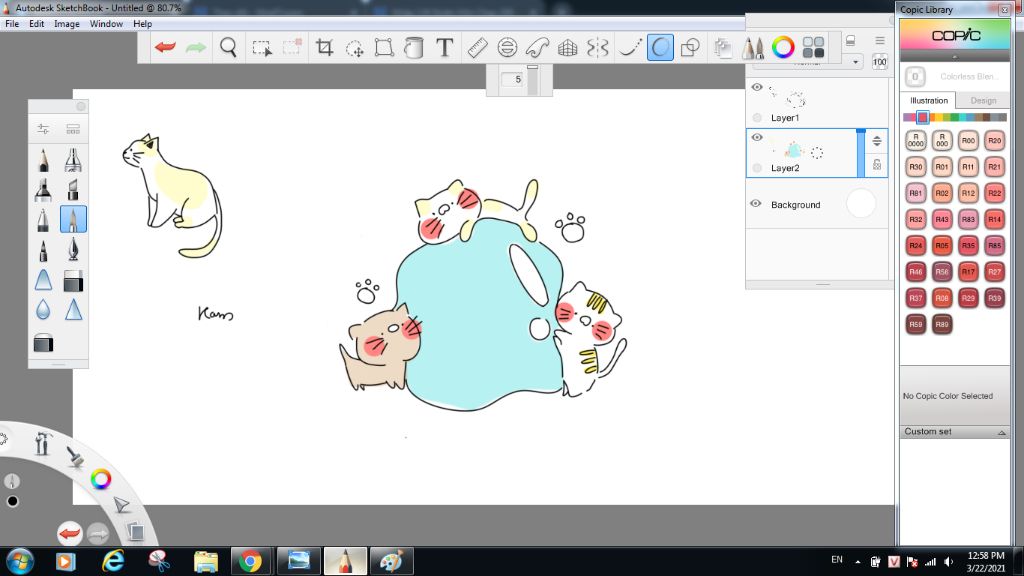Select the ballpoint pen brush
Image resolution: width=1024 pixels, height=576 pixels.
click(43, 219)
